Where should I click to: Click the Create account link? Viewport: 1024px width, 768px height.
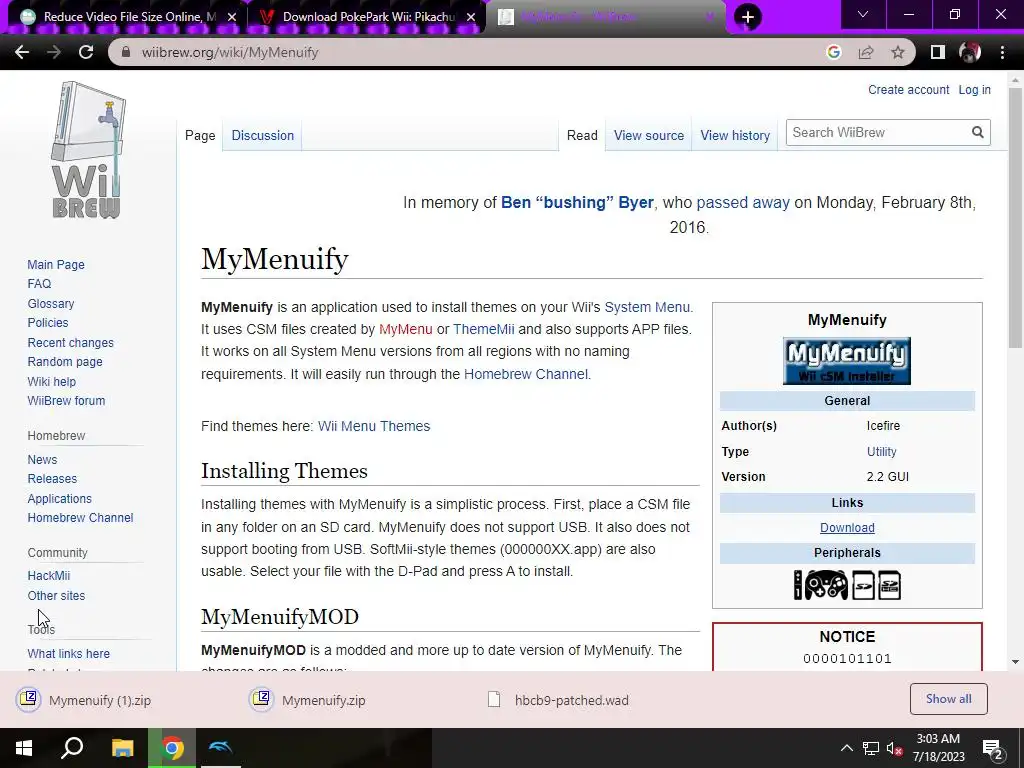point(908,89)
